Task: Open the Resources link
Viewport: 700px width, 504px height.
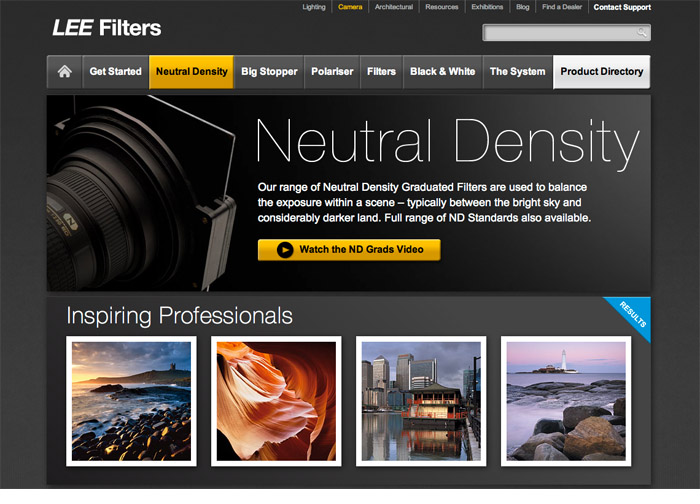Action: (x=442, y=7)
